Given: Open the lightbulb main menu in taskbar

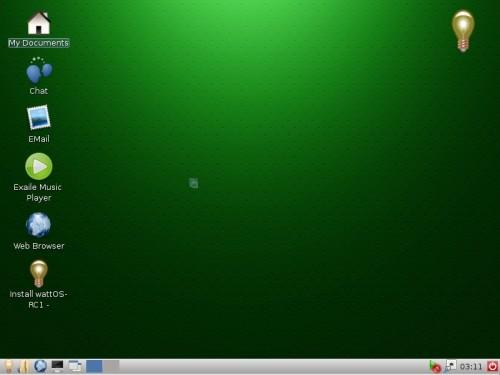Looking at the screenshot, I should pos(9,367).
